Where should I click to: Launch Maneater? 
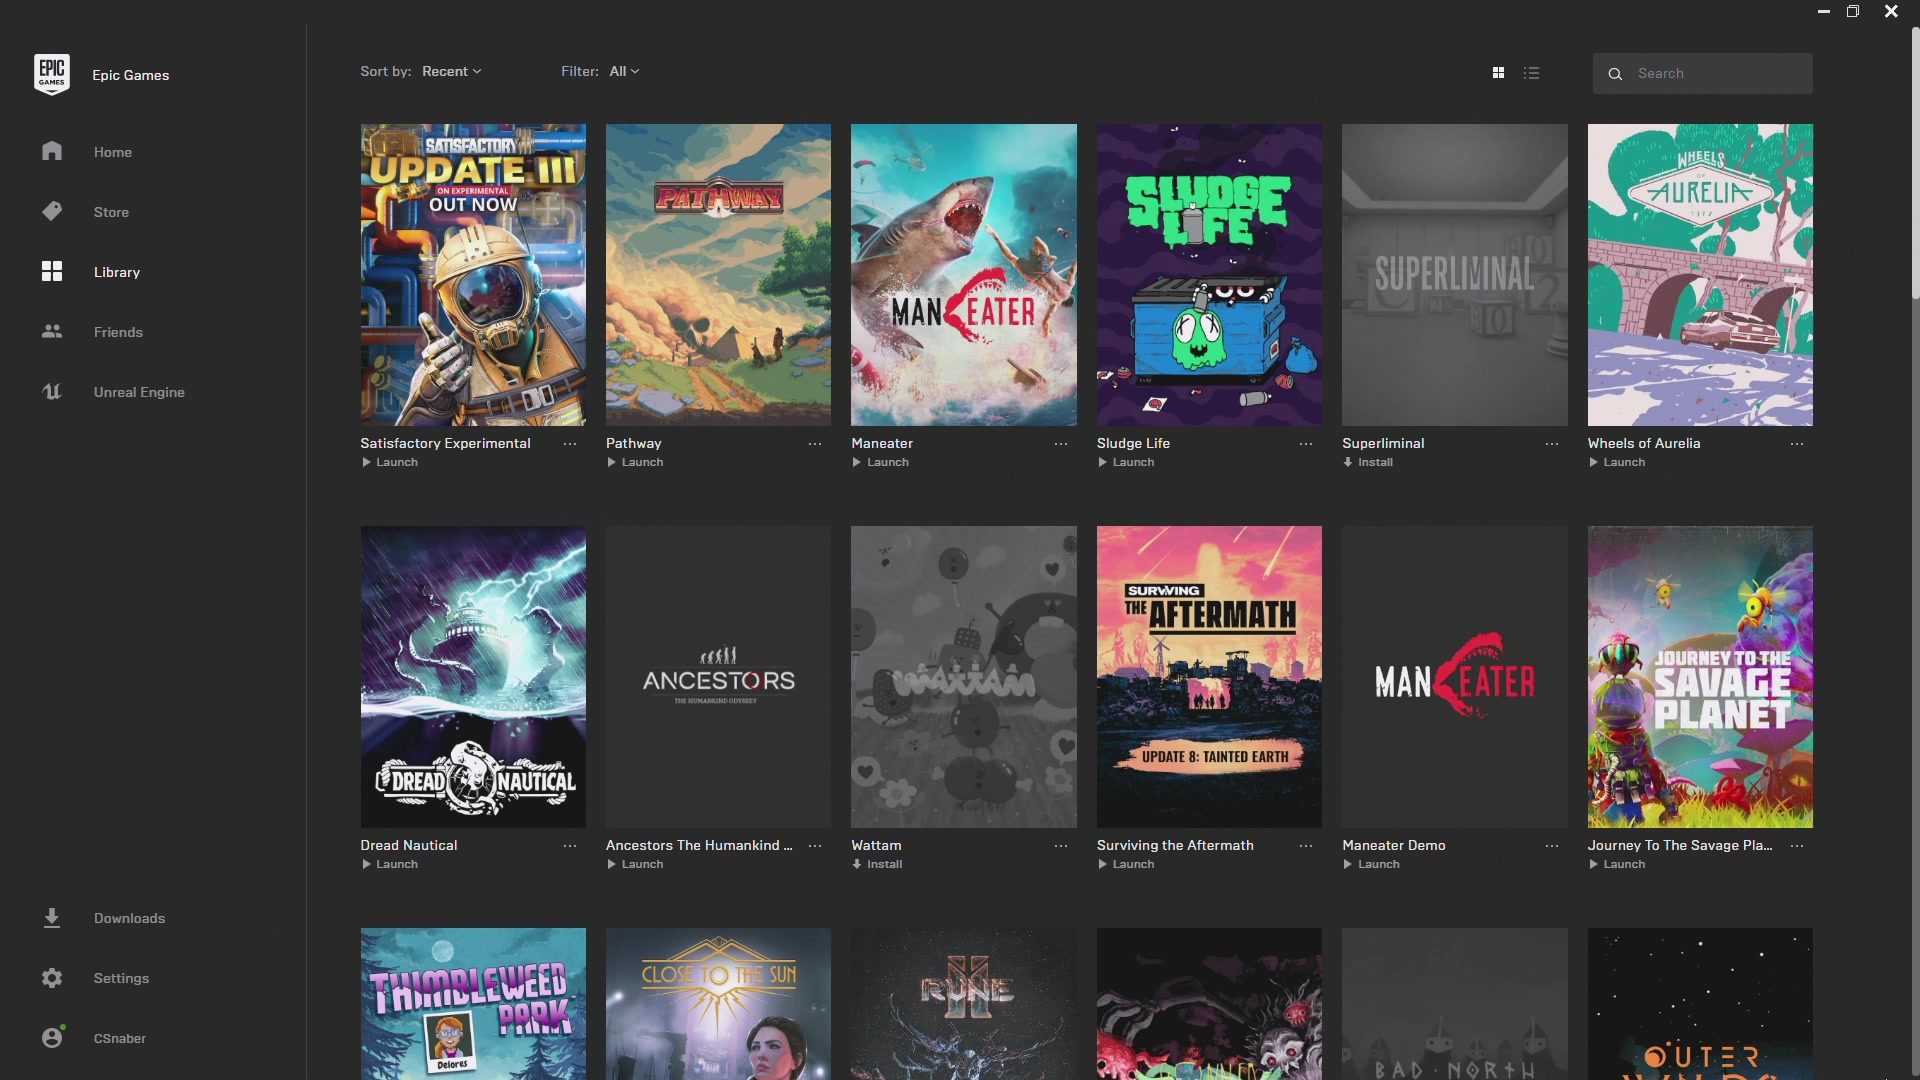881,462
